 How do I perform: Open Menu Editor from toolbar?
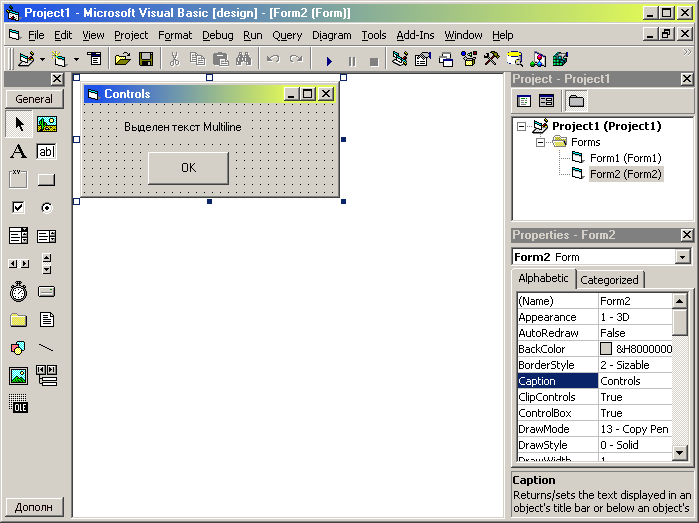click(94, 59)
